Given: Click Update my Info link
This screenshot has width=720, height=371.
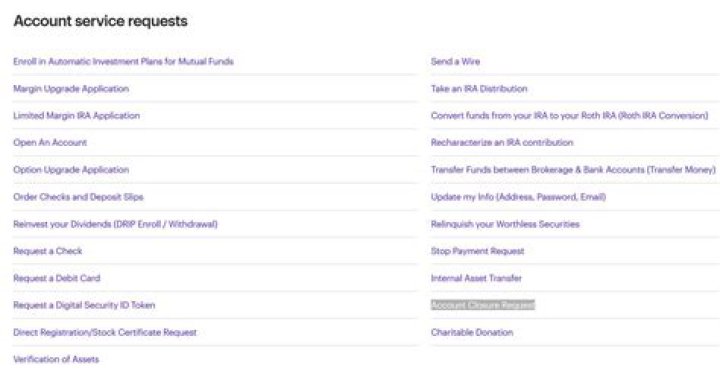Looking at the screenshot, I should coord(518,197).
